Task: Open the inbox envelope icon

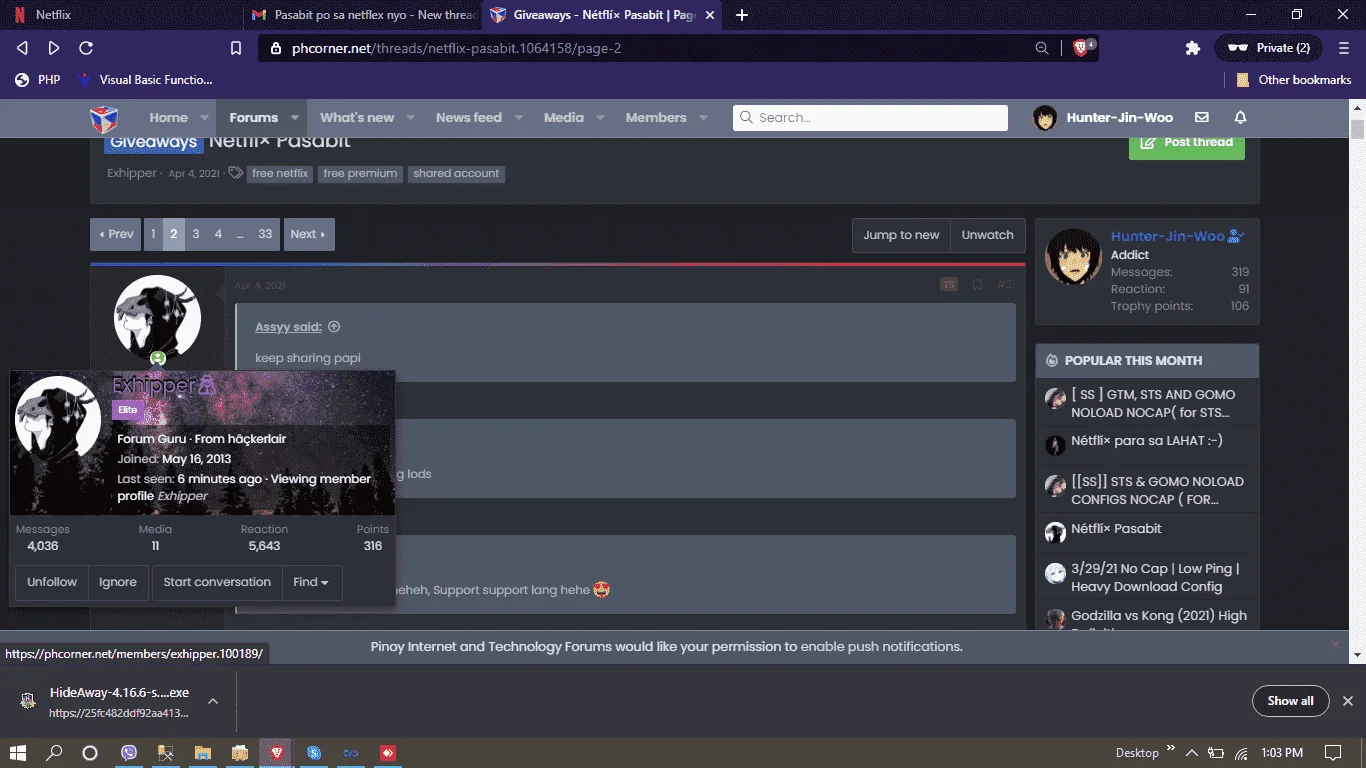Action: (1202, 118)
